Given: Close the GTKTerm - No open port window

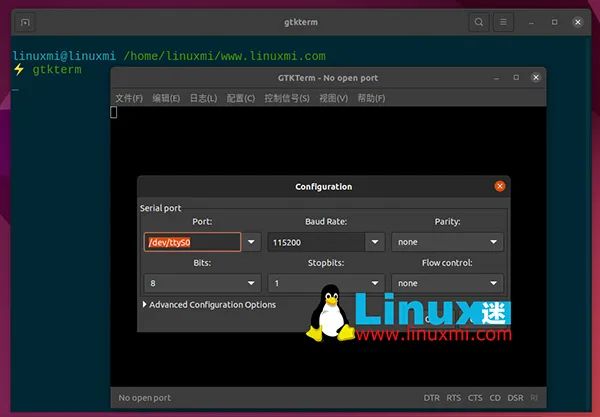Looking at the screenshot, I should click(x=536, y=78).
